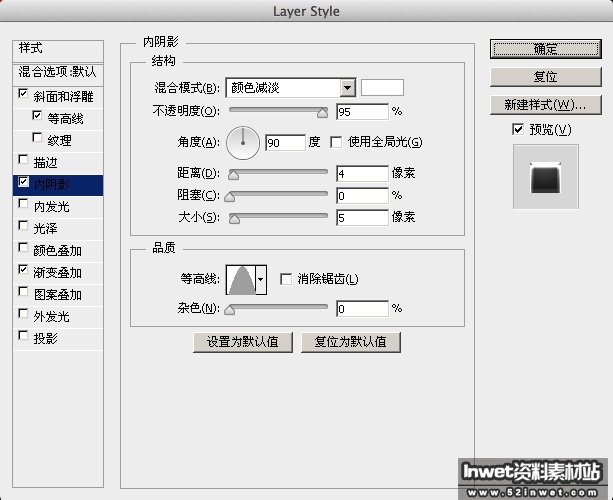Uncheck the 等高线 sub-option checkbox
Image resolution: width=613 pixels, height=500 pixels.
[37, 116]
